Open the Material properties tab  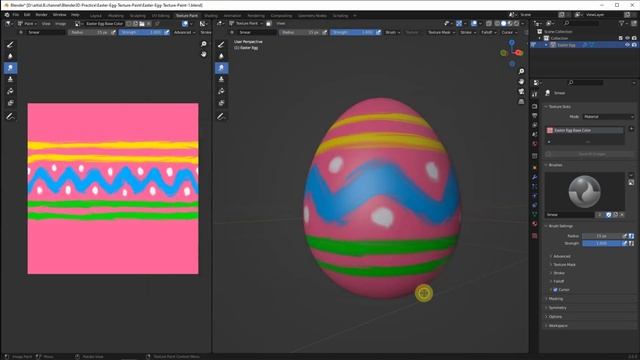535,224
